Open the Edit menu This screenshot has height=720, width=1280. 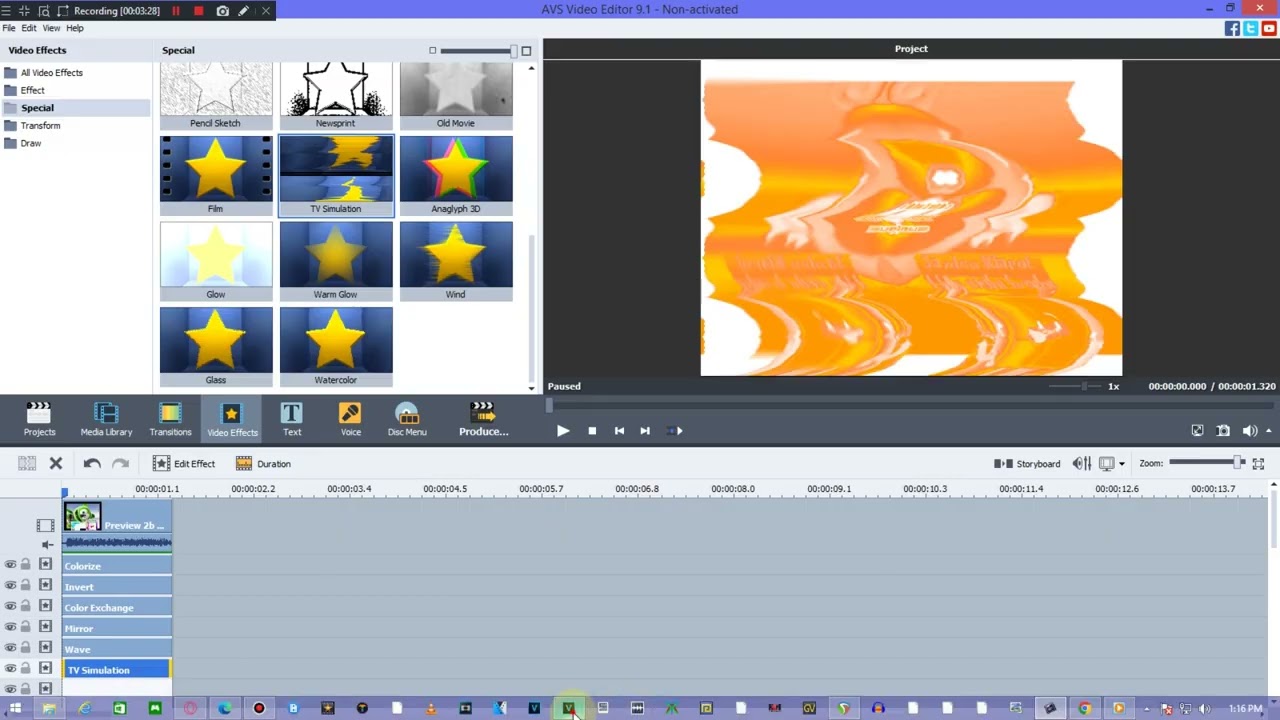click(29, 28)
